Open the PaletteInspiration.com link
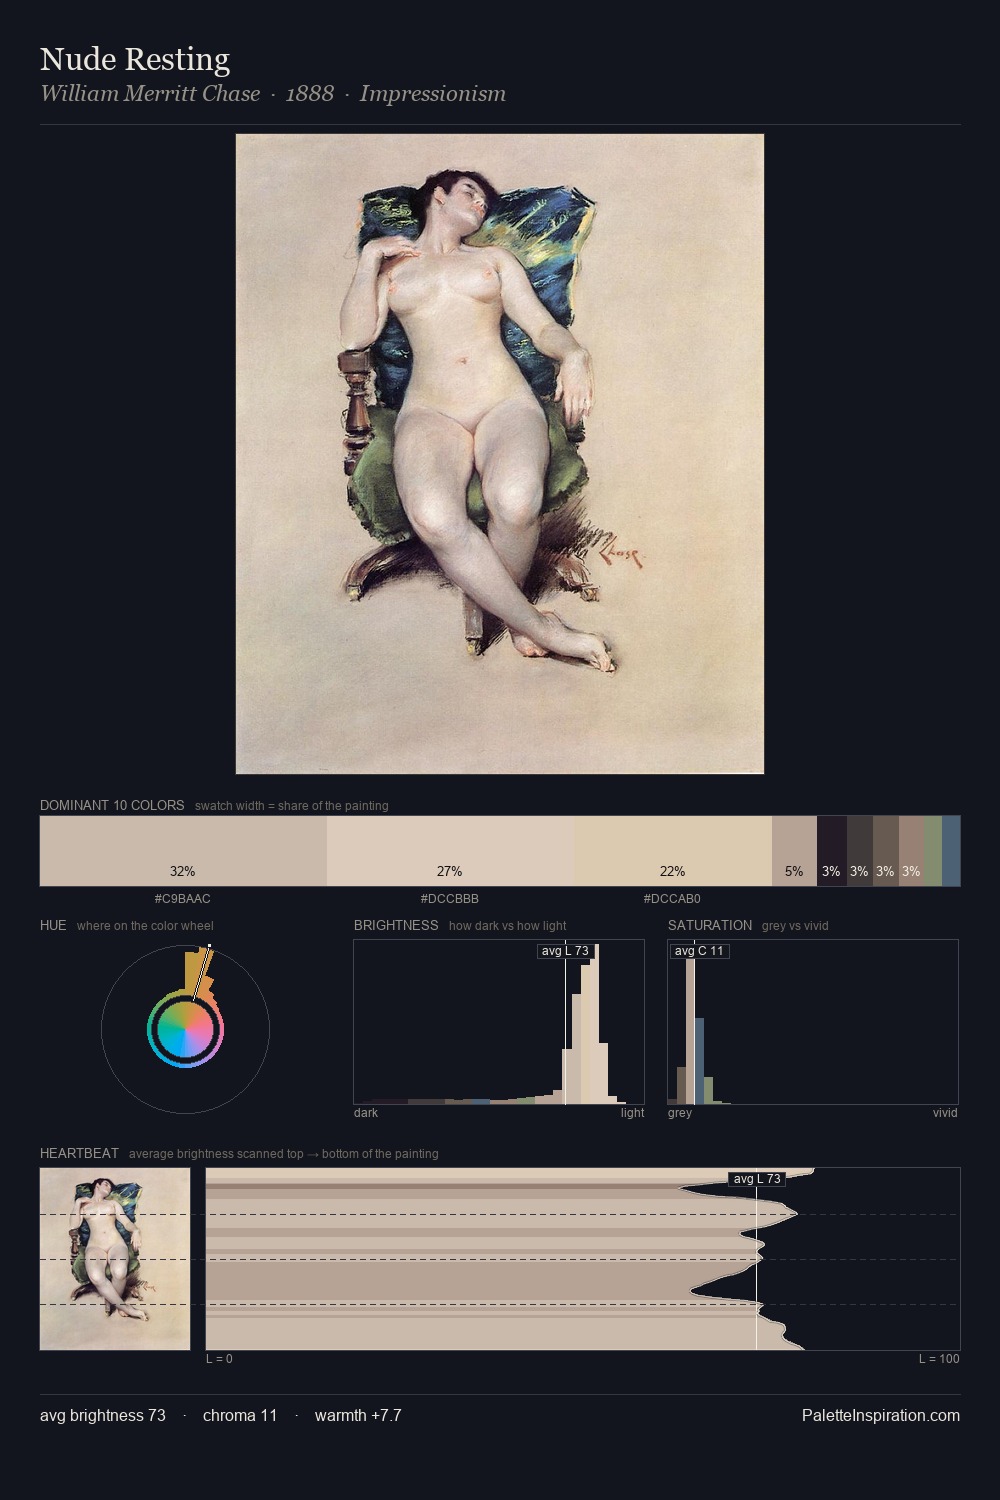This screenshot has width=1000, height=1500. 881,1415
